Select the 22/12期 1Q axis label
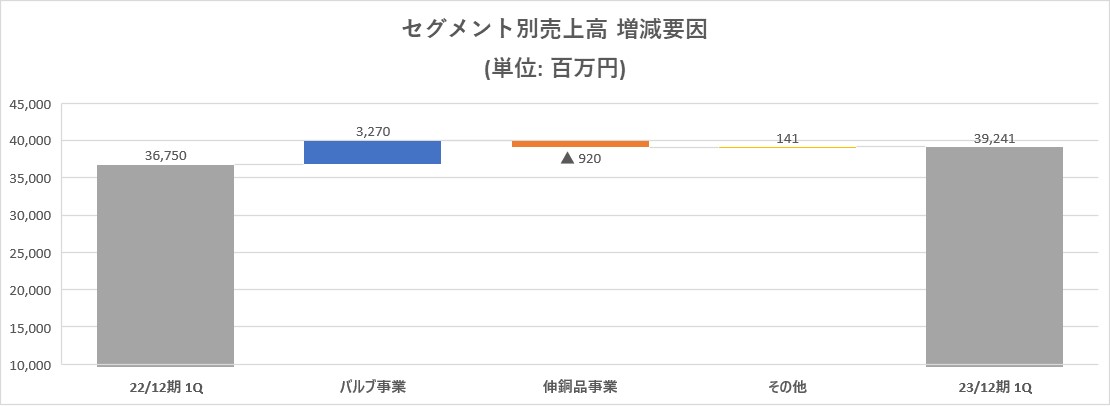This screenshot has width=1110, height=406. point(166,387)
